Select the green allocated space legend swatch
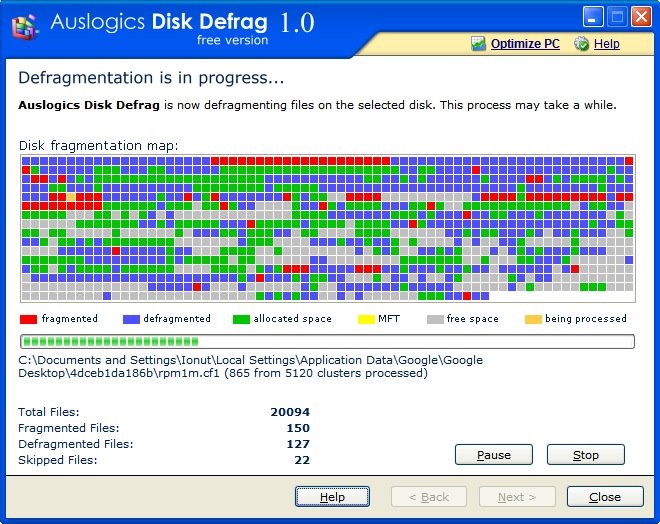The image size is (660, 524). coord(240,319)
